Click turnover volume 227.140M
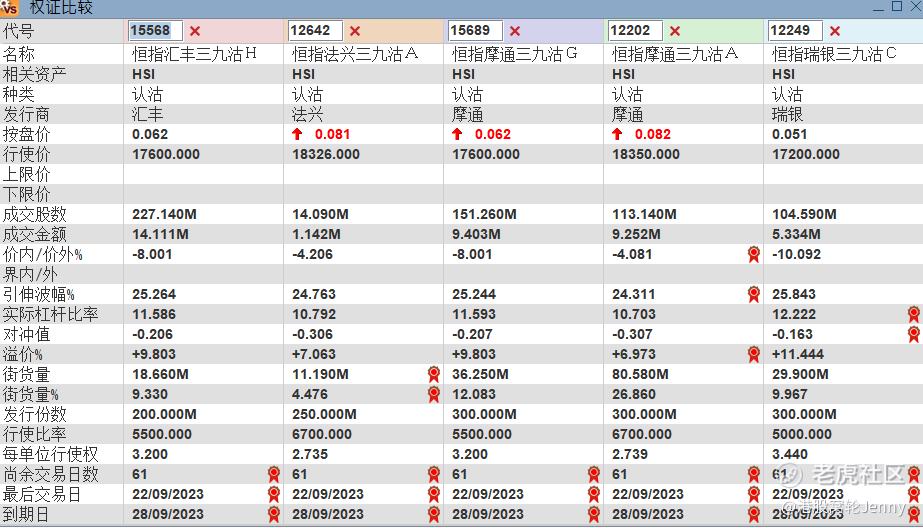The width and height of the screenshot is (923, 528). (164, 214)
